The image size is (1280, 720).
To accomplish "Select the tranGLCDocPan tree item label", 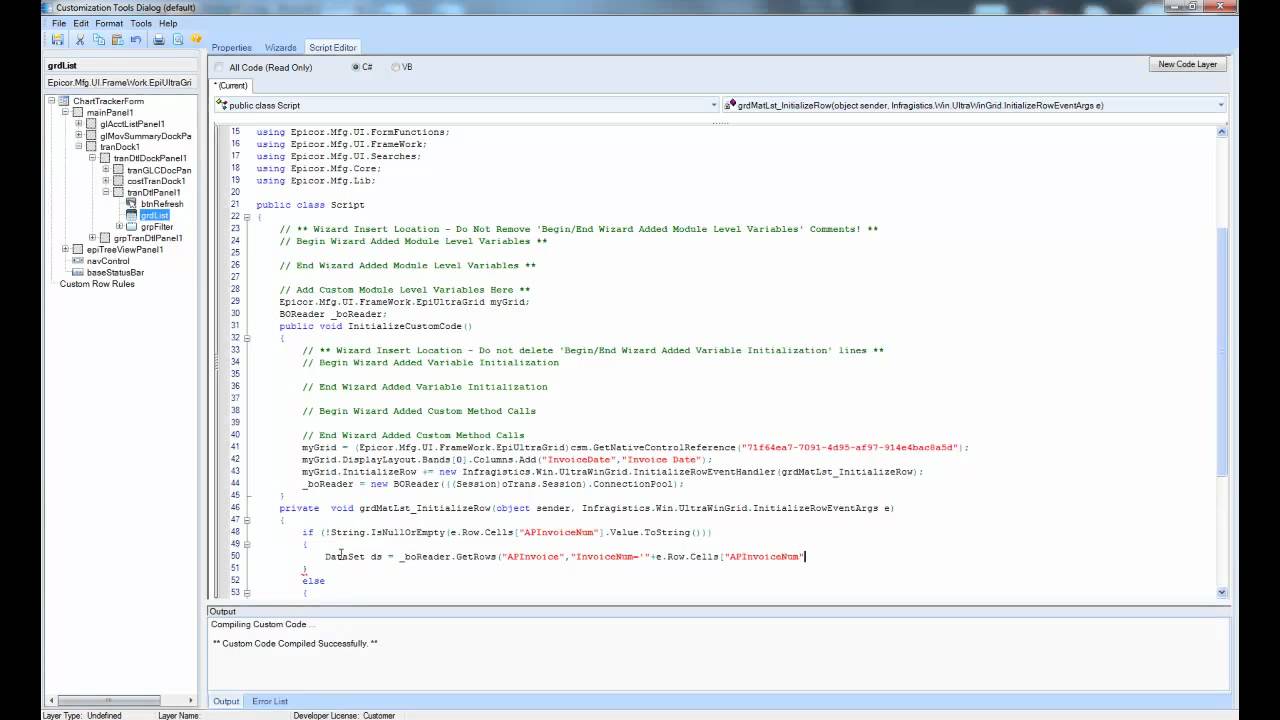I will click(159, 170).
